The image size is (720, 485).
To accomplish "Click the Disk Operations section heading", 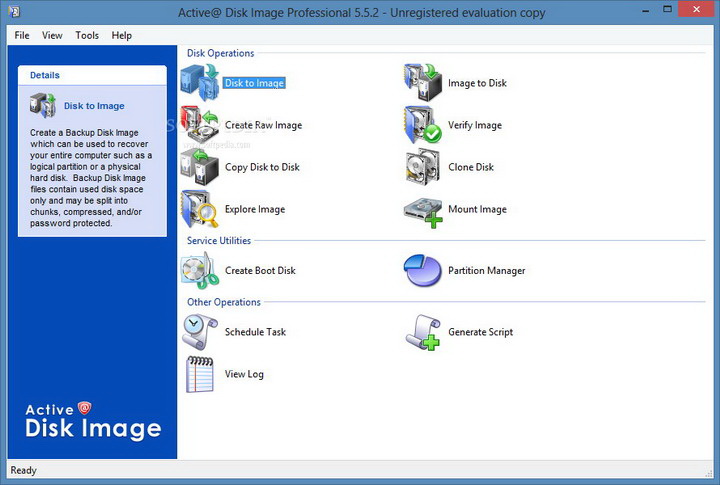I will tap(220, 53).
